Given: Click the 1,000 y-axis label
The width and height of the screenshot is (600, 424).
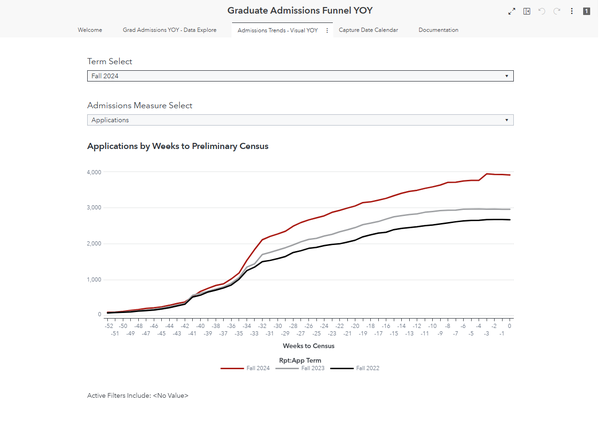Looking at the screenshot, I should 94,280.
